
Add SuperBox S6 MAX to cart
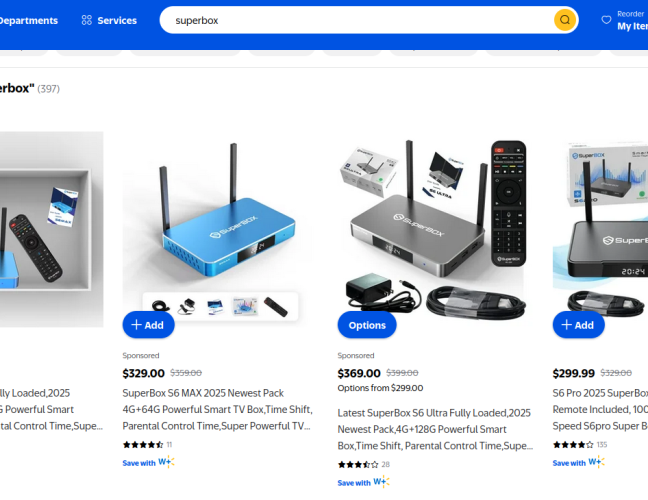148,325
